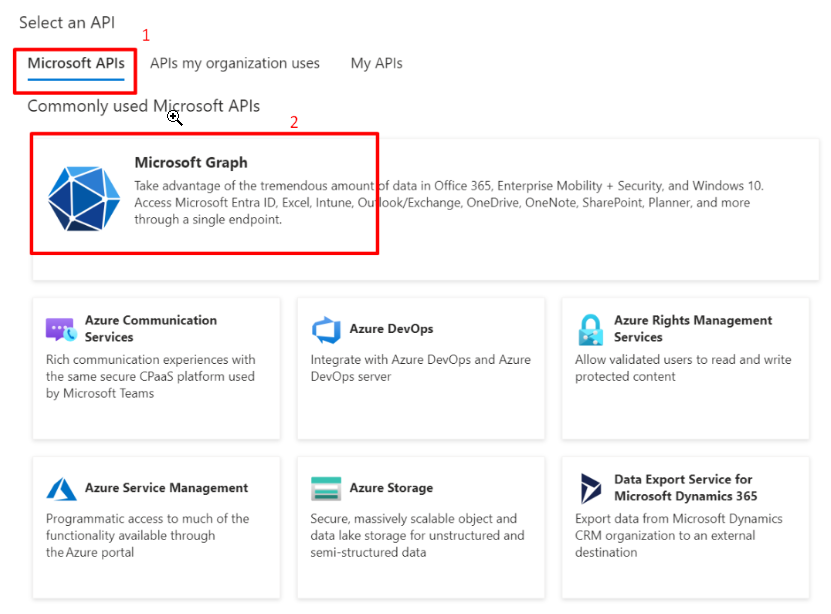Choose the Azure Storage heading
831x614 pixels.
tap(391, 488)
